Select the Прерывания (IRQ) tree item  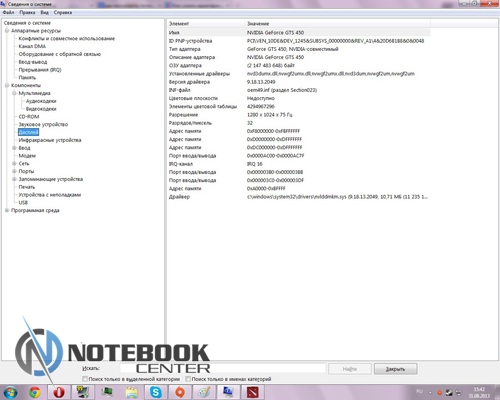point(40,70)
